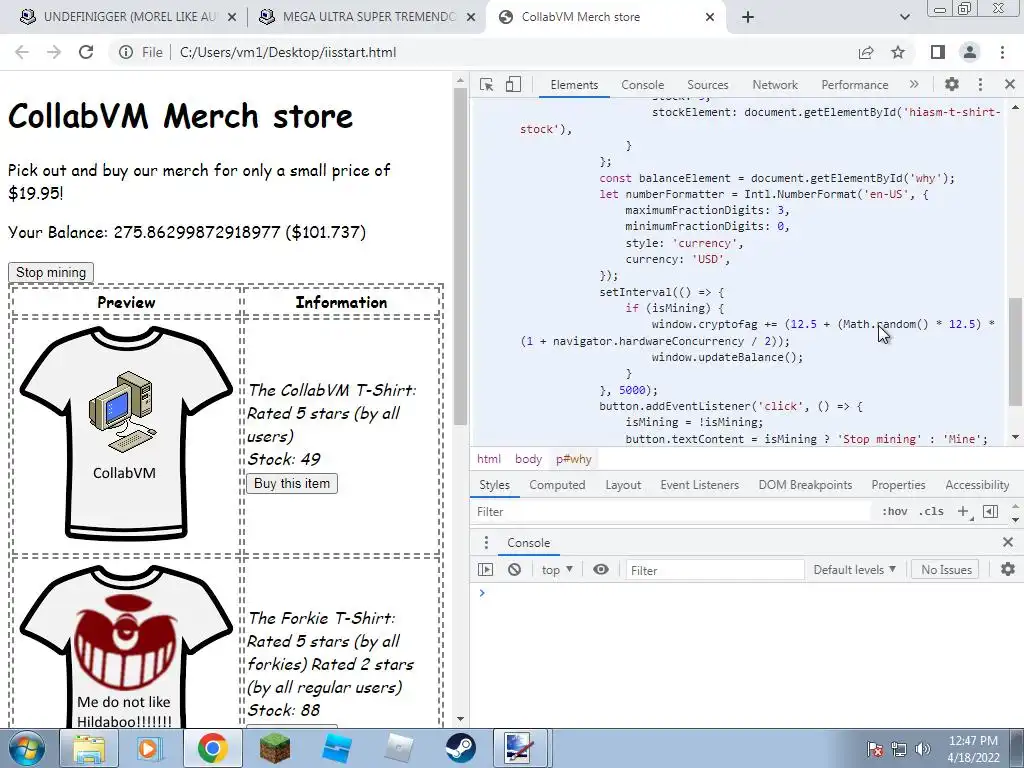The width and height of the screenshot is (1024, 768).
Task: Open the volume speaker tray icon
Action: 922,749
